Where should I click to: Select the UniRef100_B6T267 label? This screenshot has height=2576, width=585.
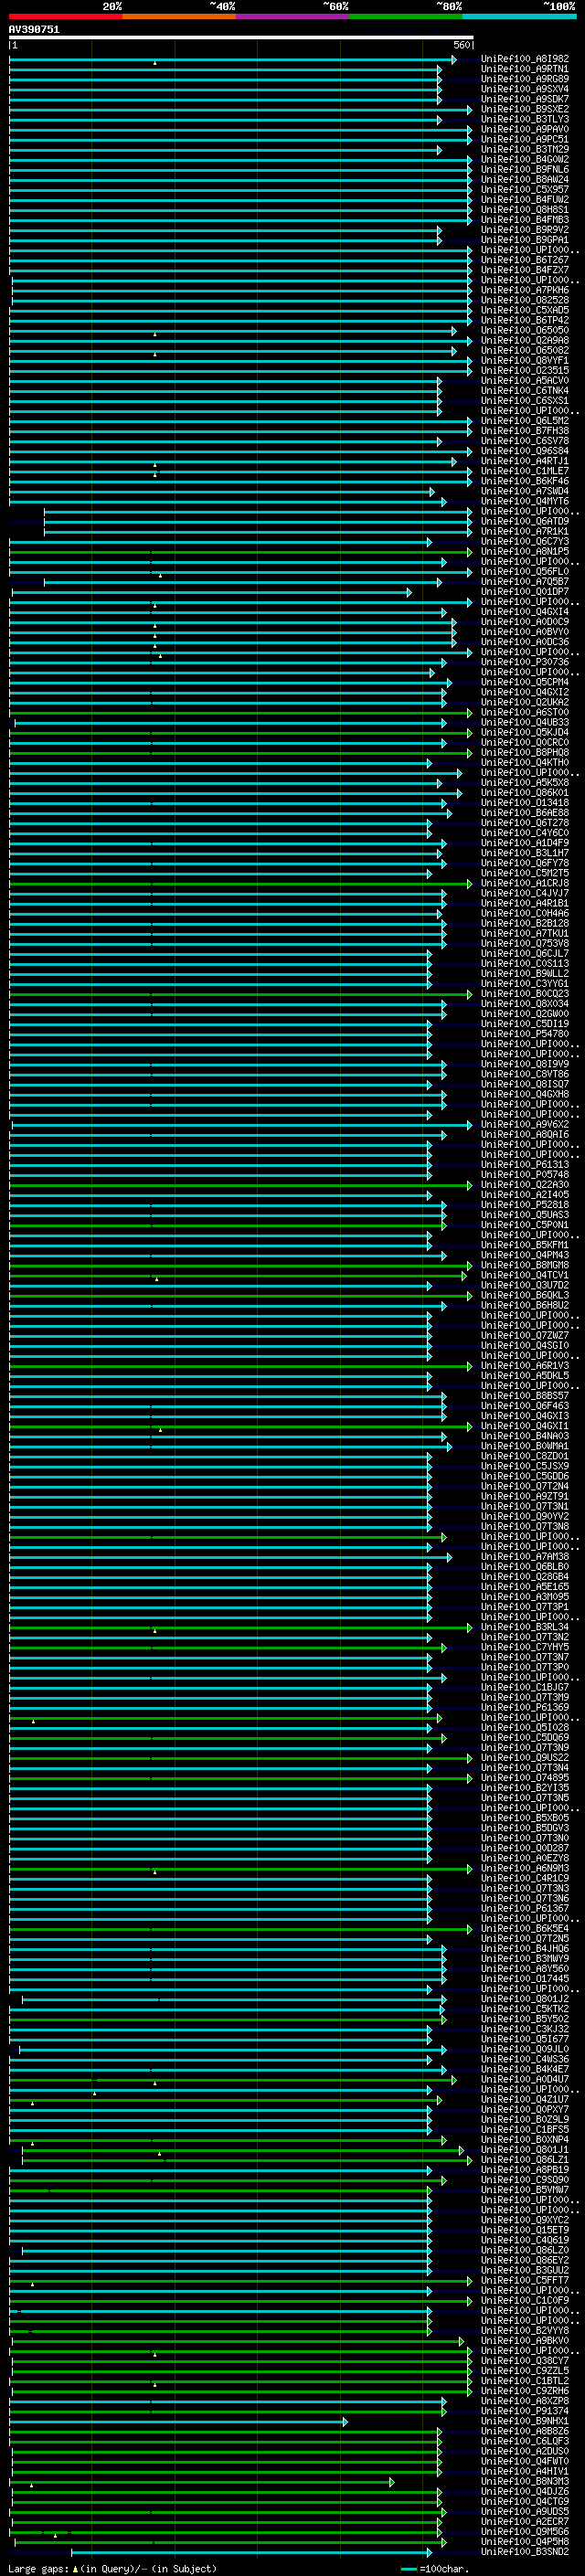pyautogui.click(x=525, y=260)
